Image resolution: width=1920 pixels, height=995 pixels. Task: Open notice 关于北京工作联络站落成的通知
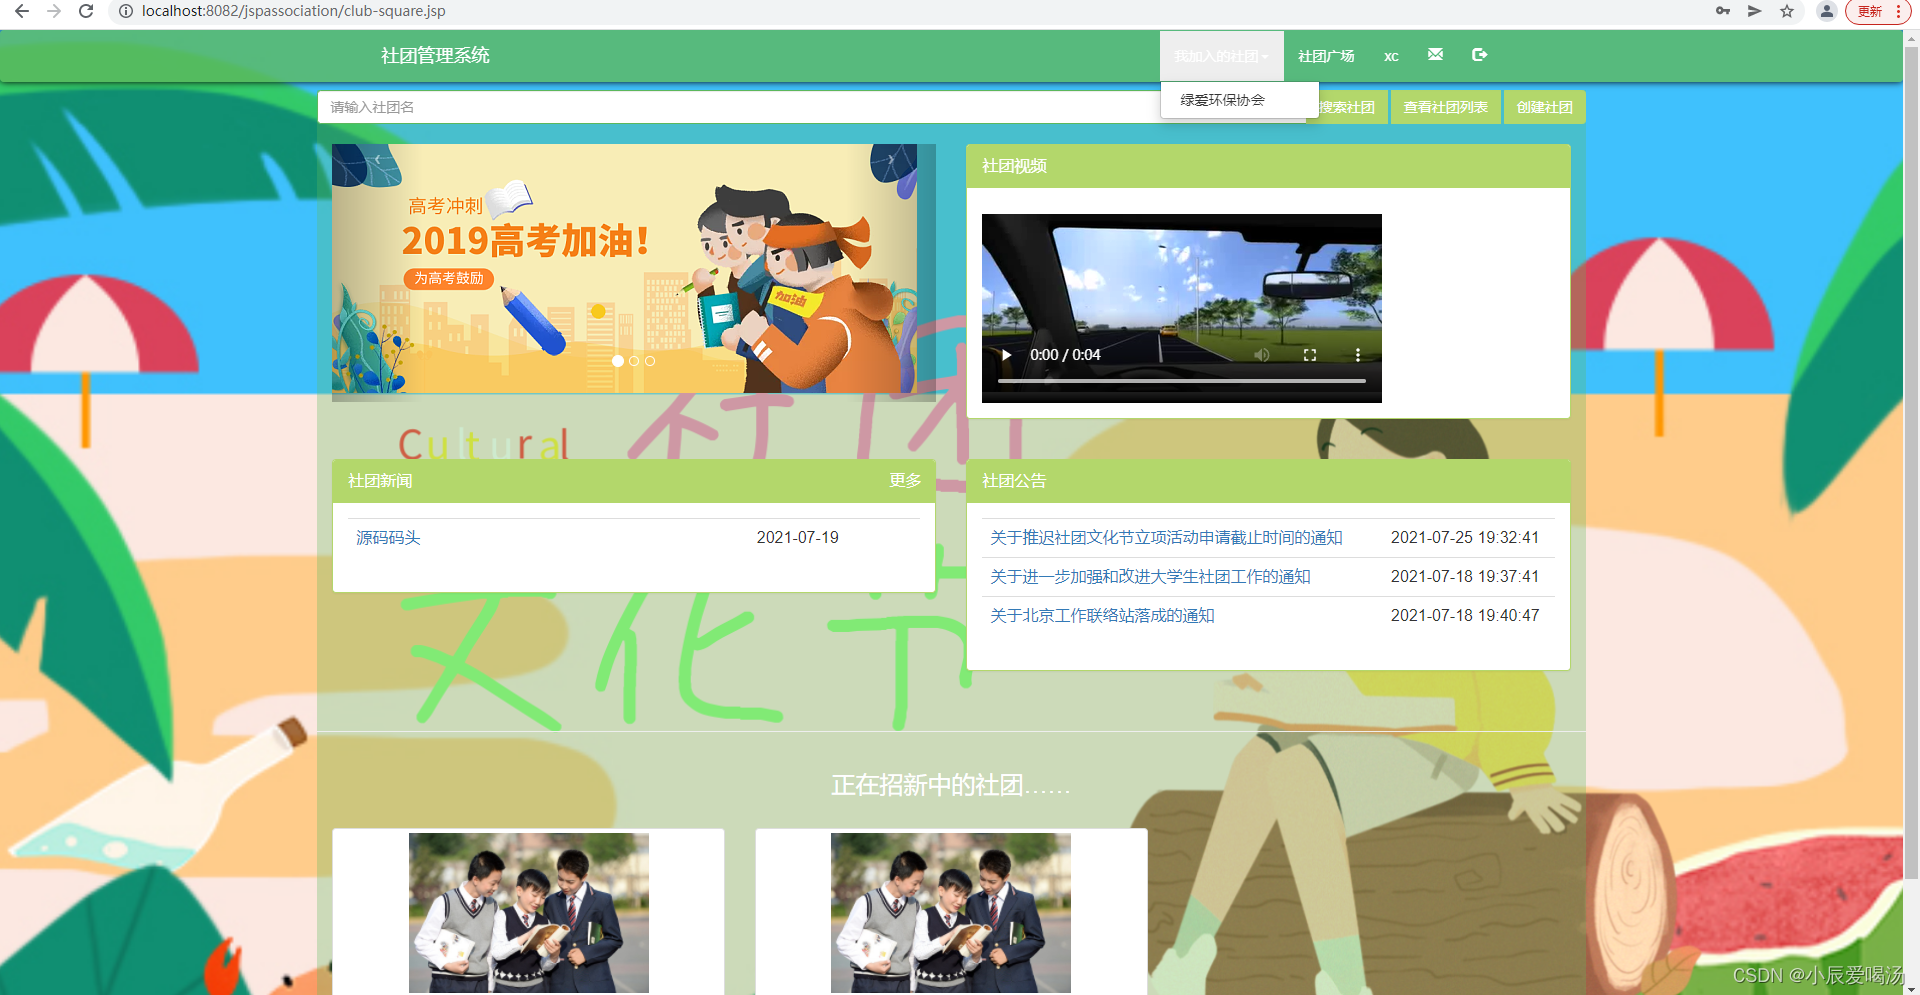tap(1102, 616)
